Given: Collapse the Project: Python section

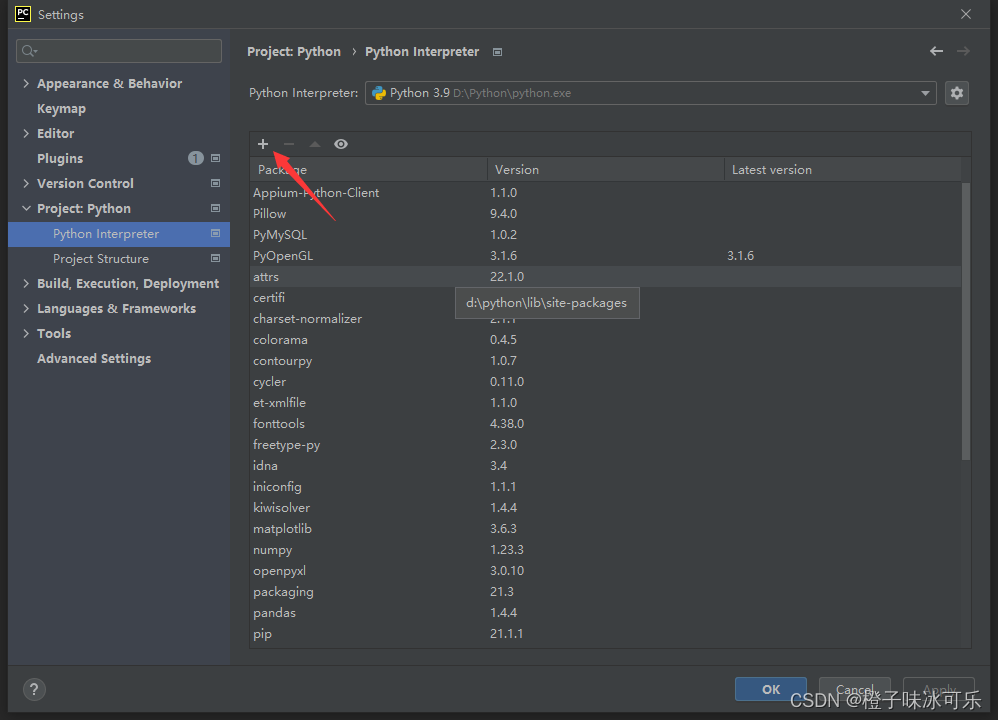Looking at the screenshot, I should (x=26, y=208).
